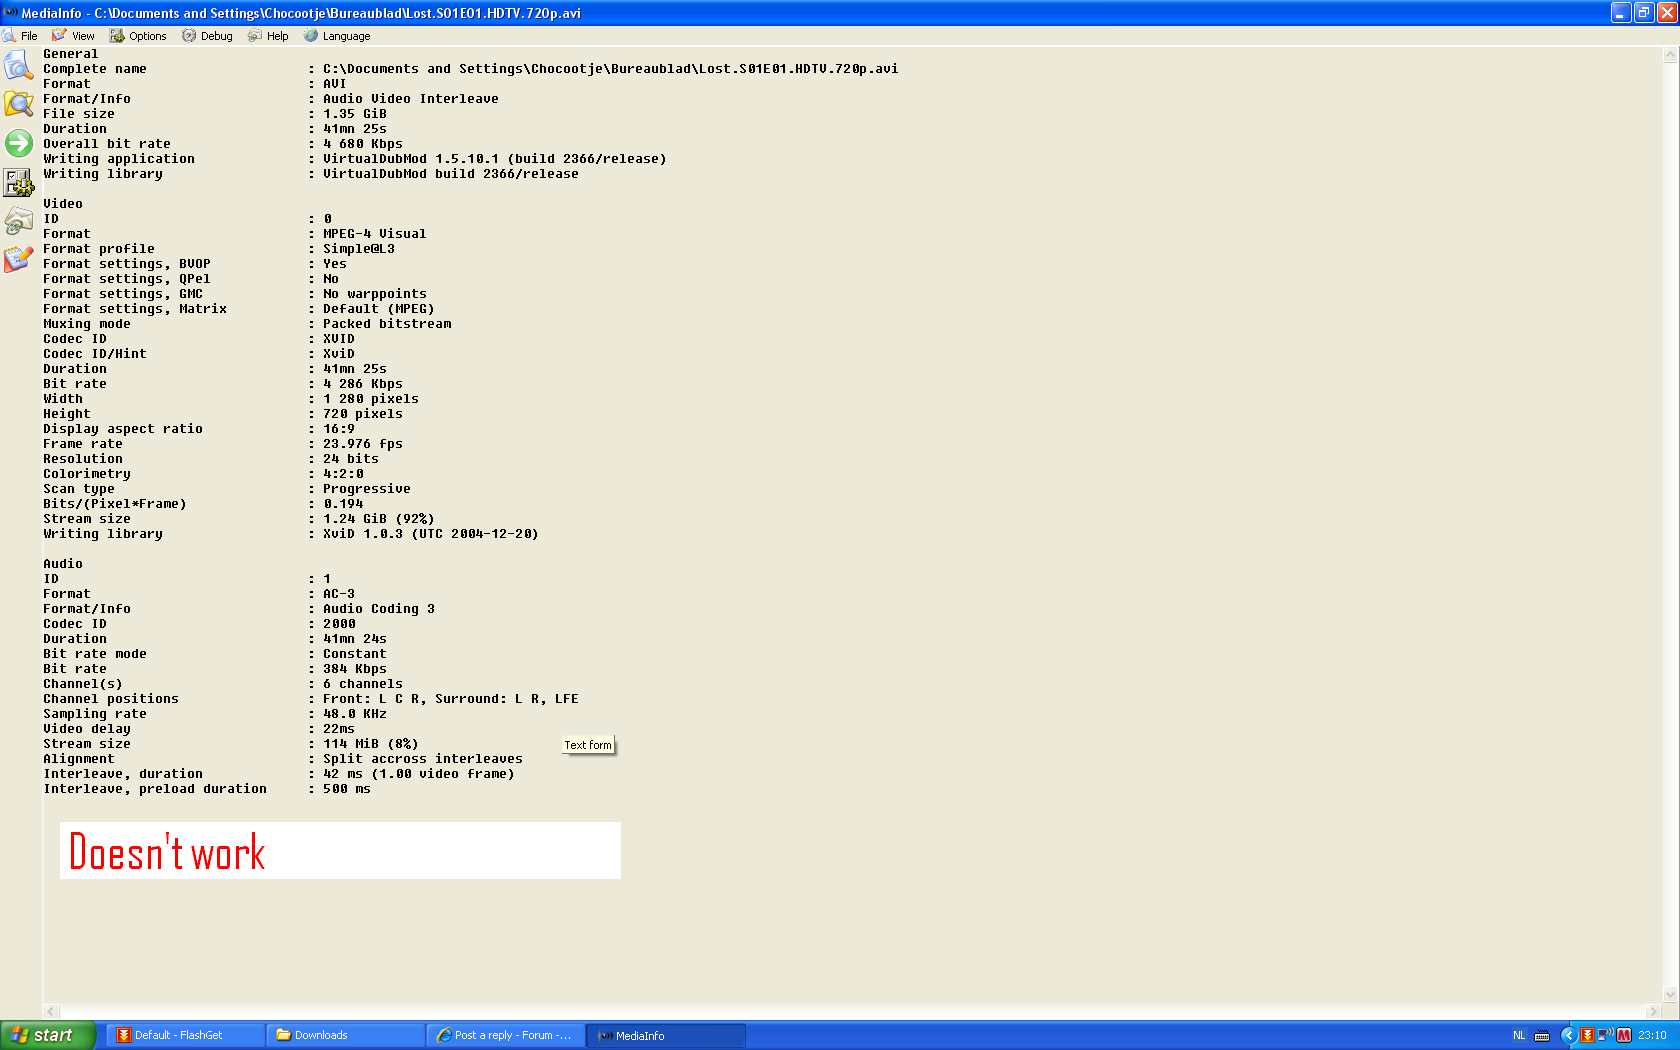Open preferences via sidebar checklist-gear icon
The image size is (1680, 1050).
[18, 182]
